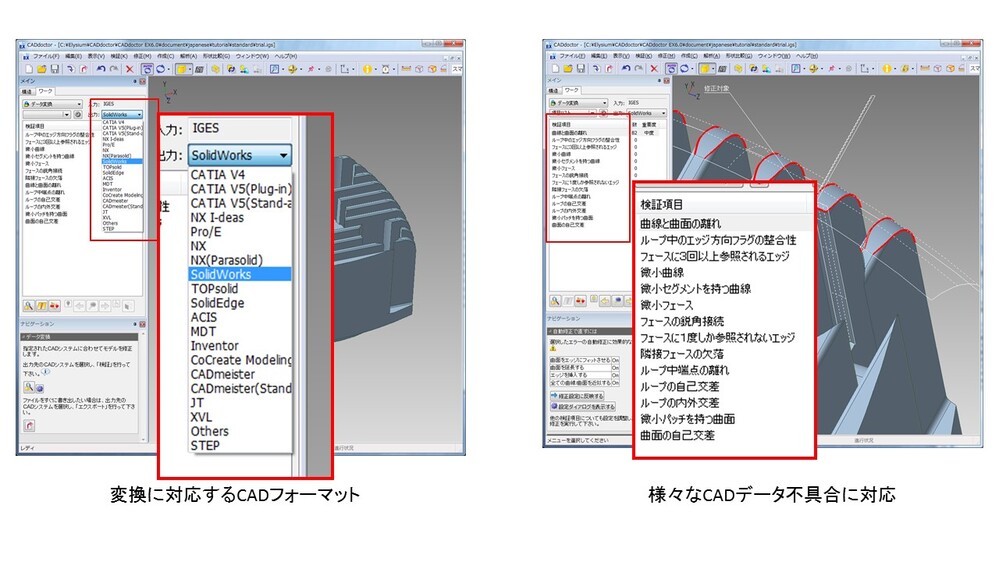The width and height of the screenshot is (999, 562).
Task: Click red X delete icon in right window toolbar
Action: pos(654,68)
